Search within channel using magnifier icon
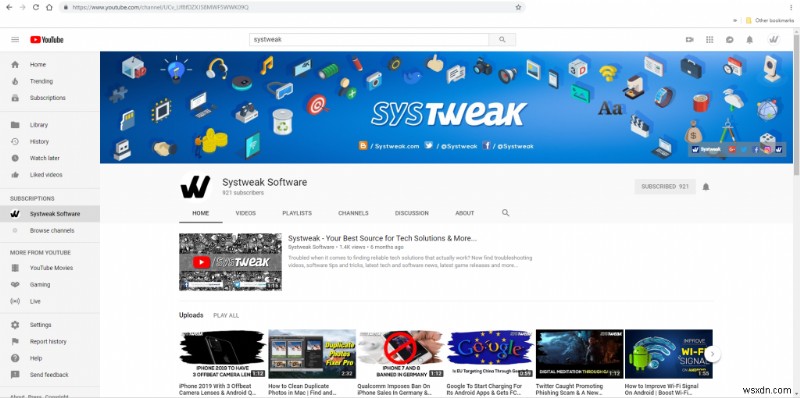Image resolution: width=800 pixels, height=398 pixels. (x=506, y=213)
